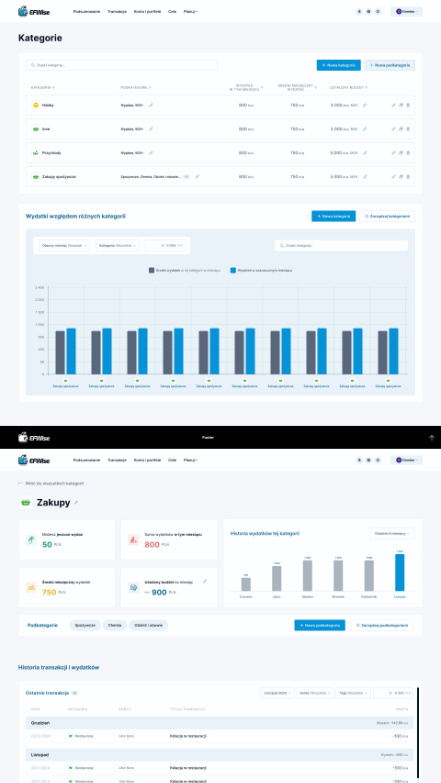The width and height of the screenshot is (441, 783).
Task: Select the Chemia subcategory chip
Action: pyautogui.click(x=115, y=625)
